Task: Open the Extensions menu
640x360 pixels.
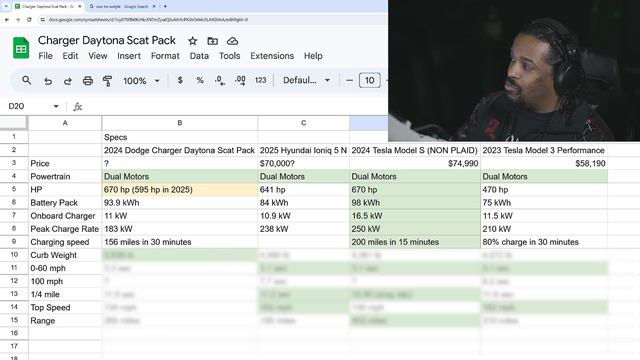Action: coord(272,56)
